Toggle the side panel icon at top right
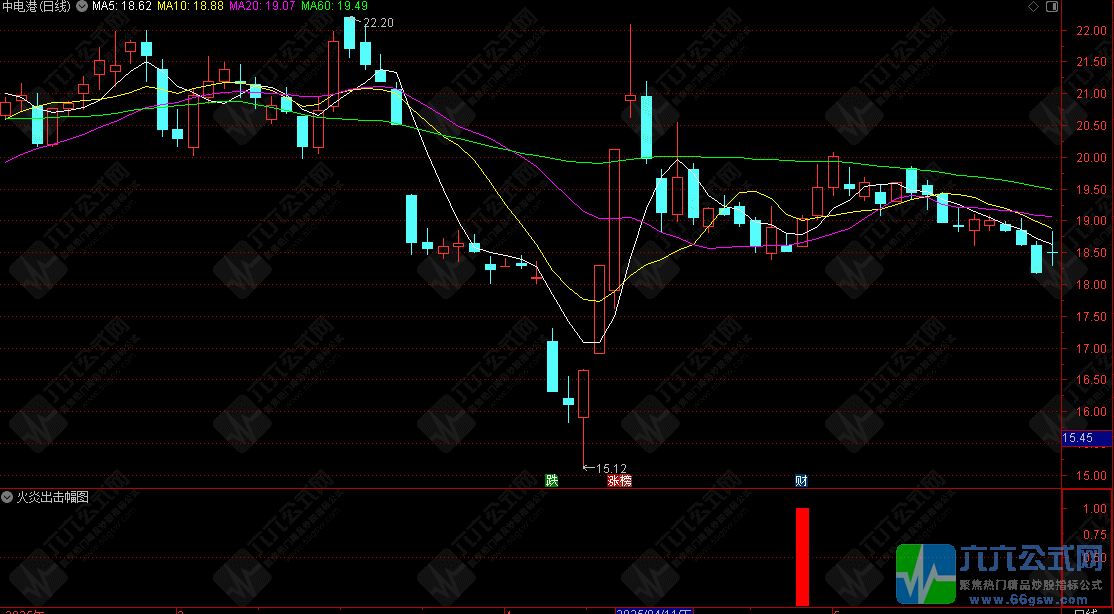This screenshot has height=614, width=1114. (1051, 6)
